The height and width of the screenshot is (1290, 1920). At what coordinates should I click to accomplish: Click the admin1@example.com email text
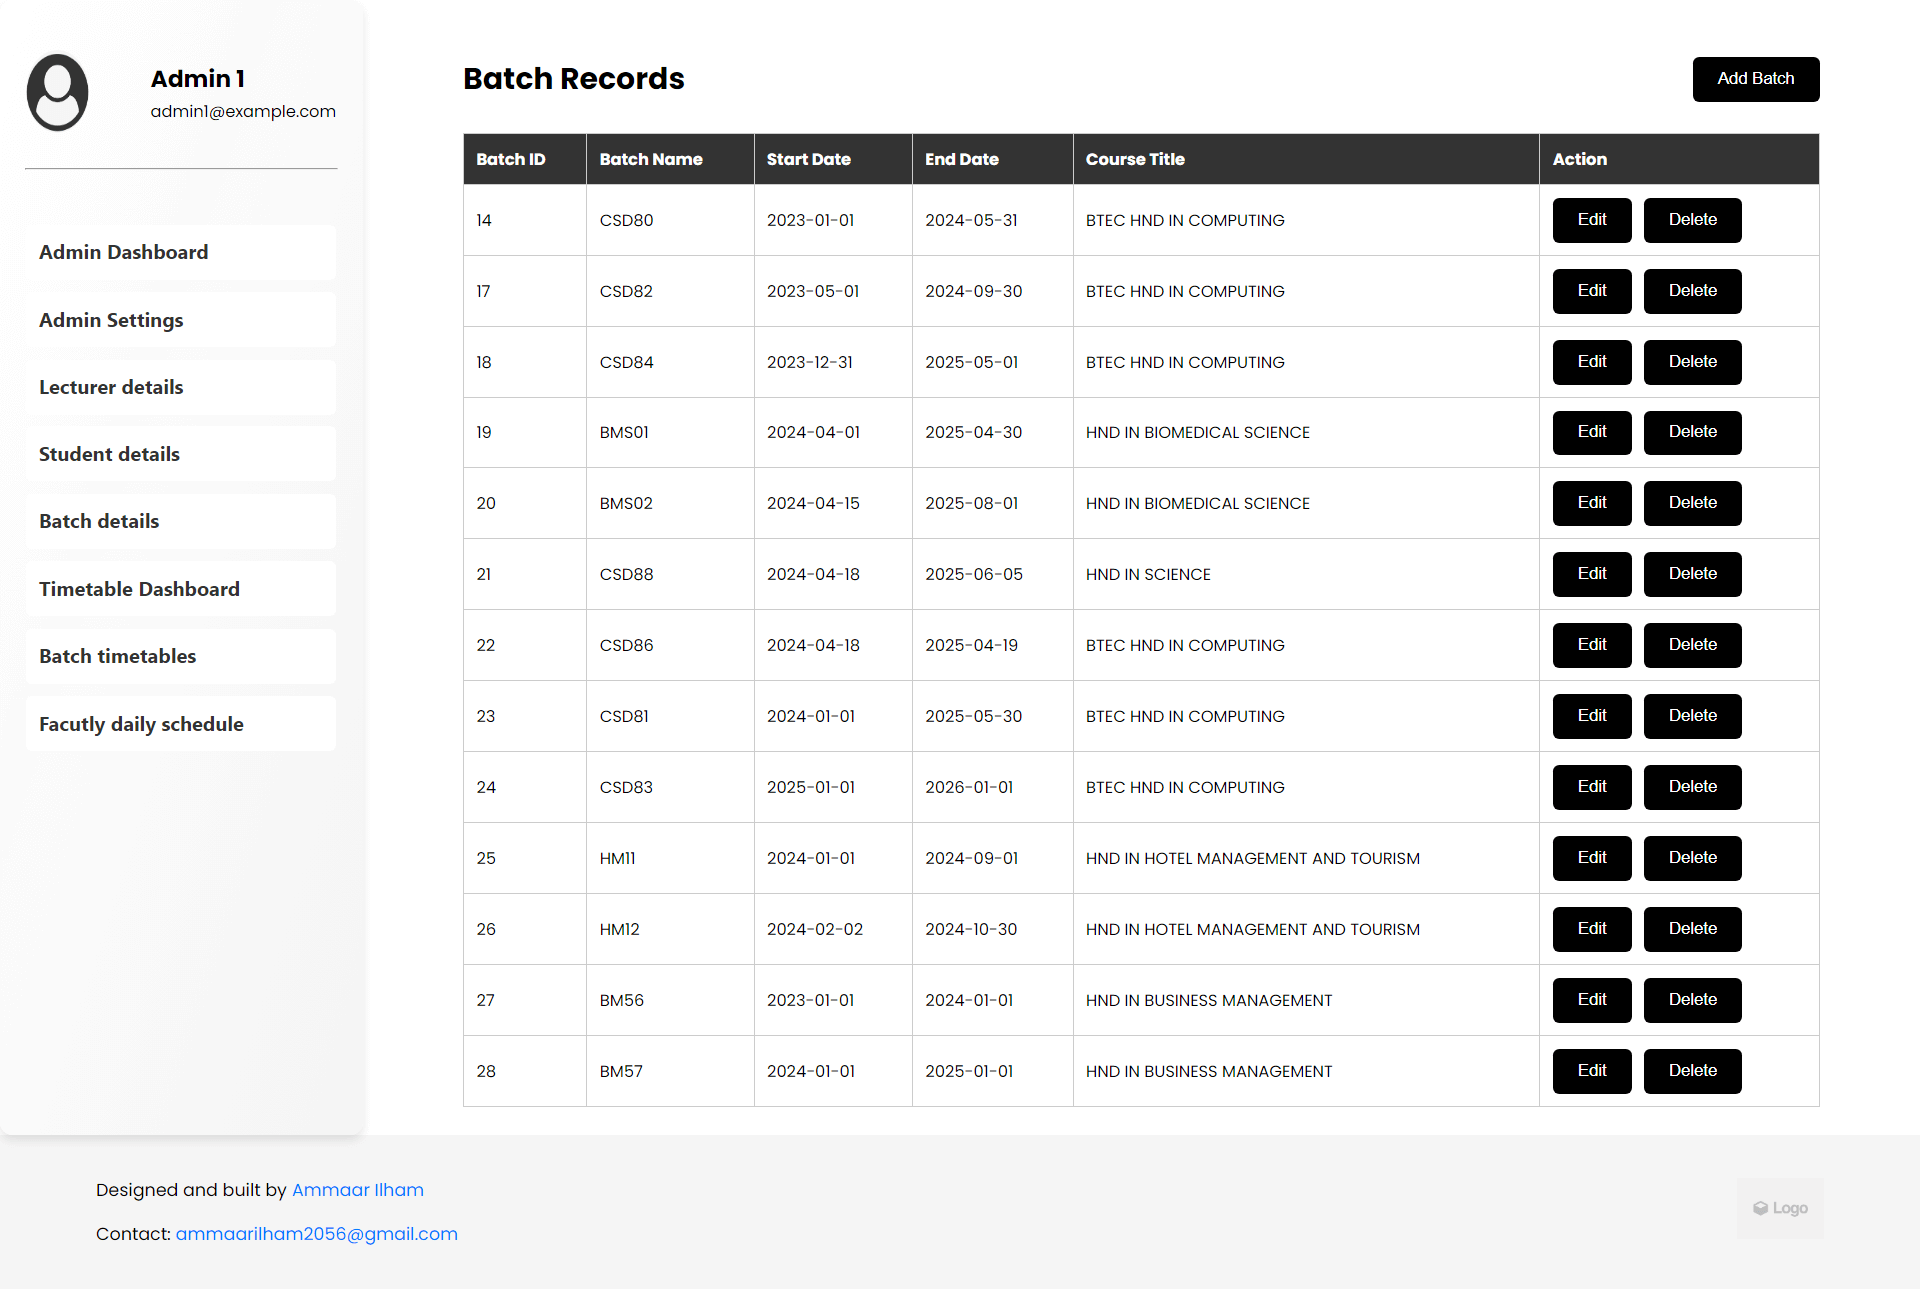pyautogui.click(x=243, y=111)
